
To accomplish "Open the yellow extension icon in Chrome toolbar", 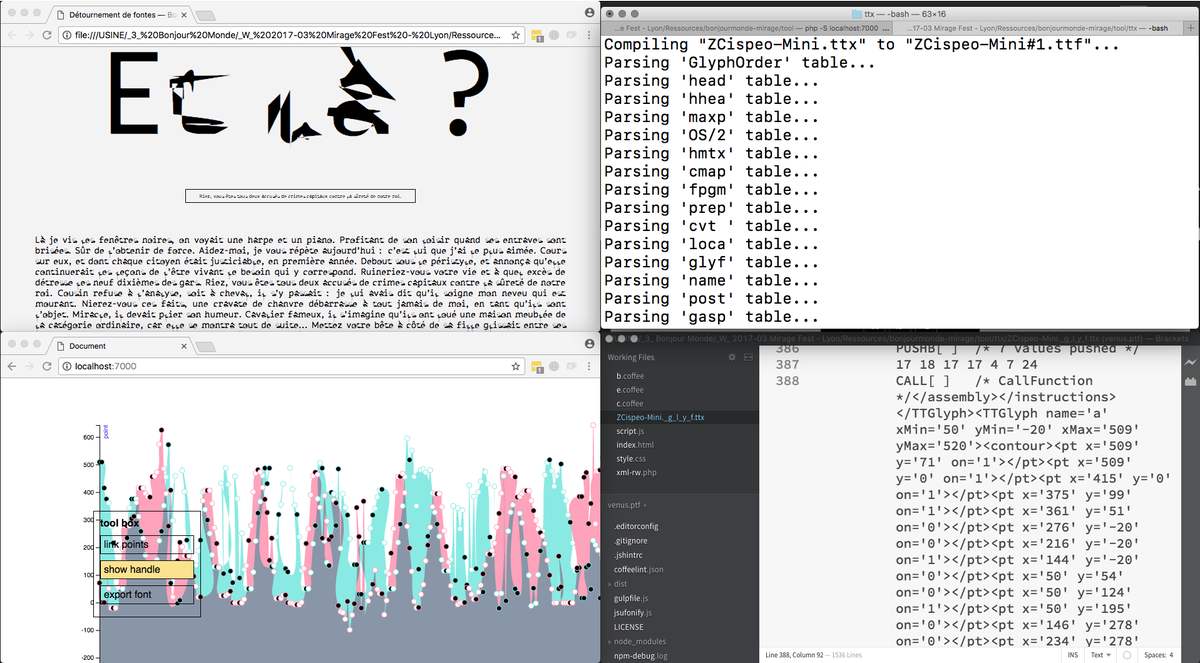I will pos(537,366).
